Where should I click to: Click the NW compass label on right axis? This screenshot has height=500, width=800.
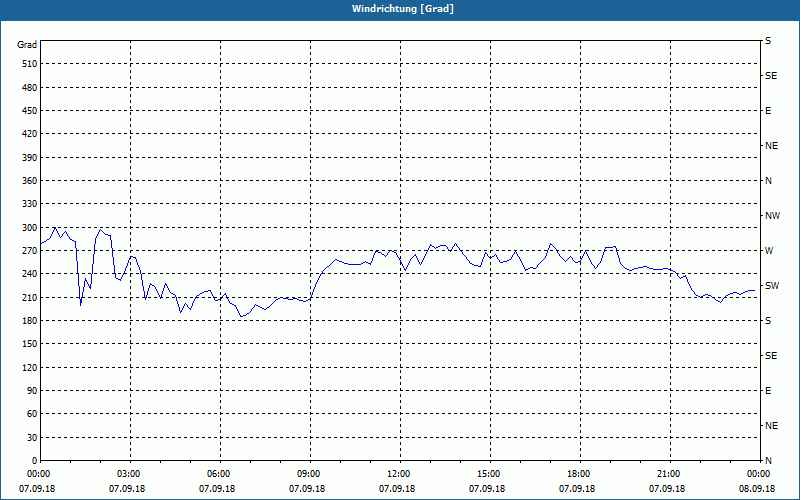click(772, 216)
